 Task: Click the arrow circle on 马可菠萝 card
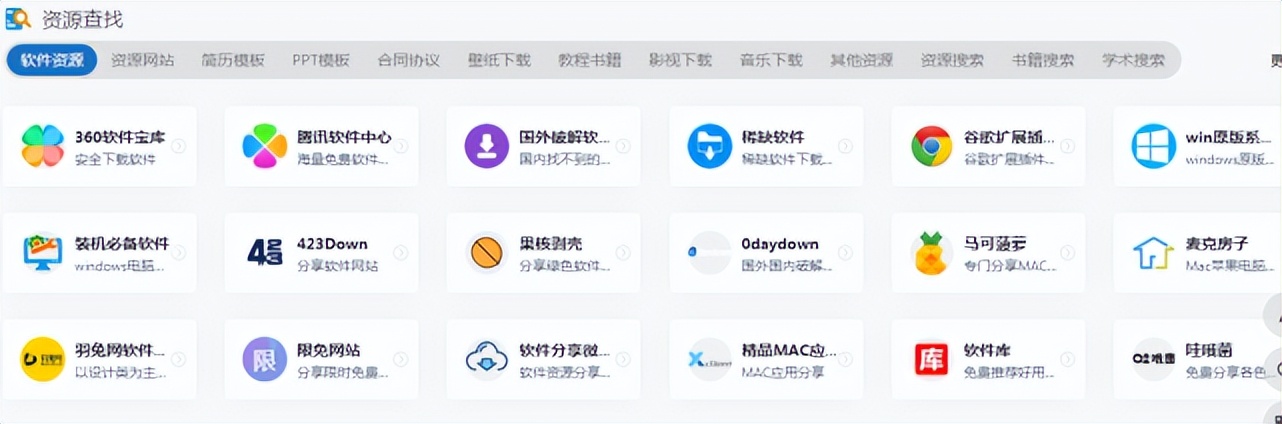[1067, 253]
